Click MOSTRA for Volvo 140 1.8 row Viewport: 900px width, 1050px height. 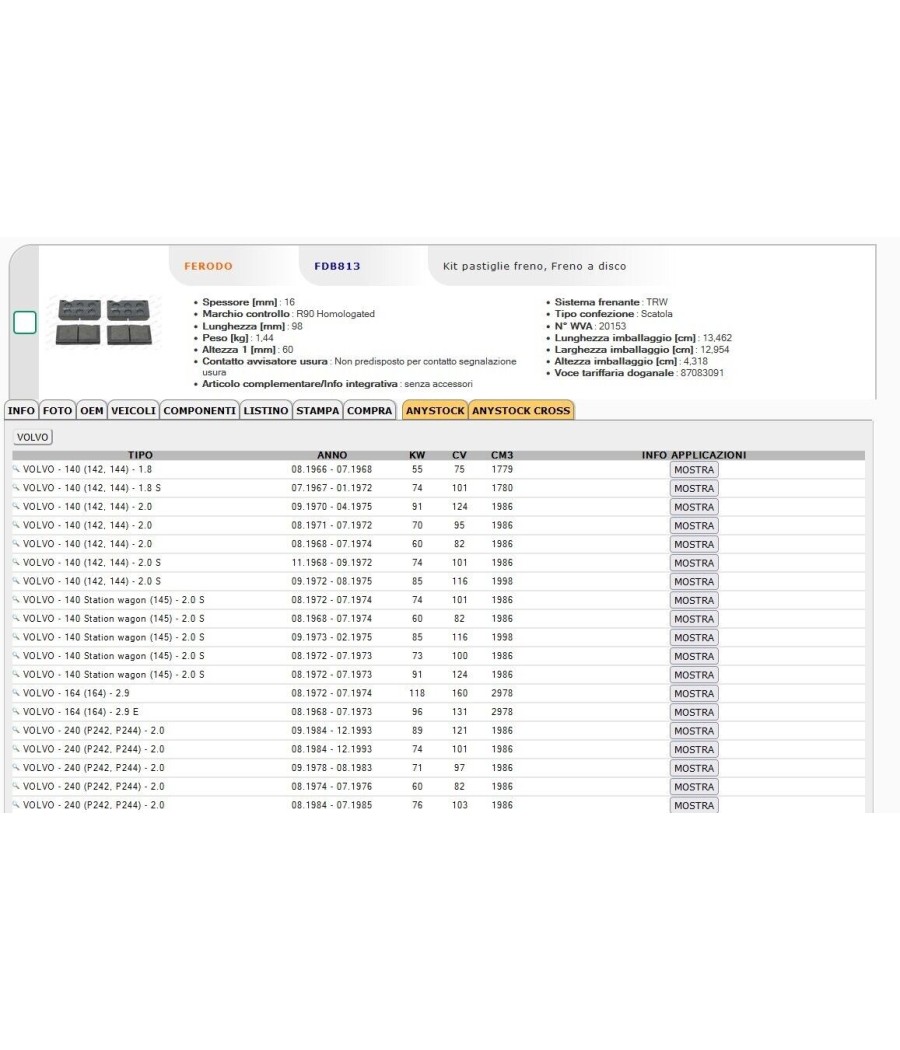coord(694,470)
